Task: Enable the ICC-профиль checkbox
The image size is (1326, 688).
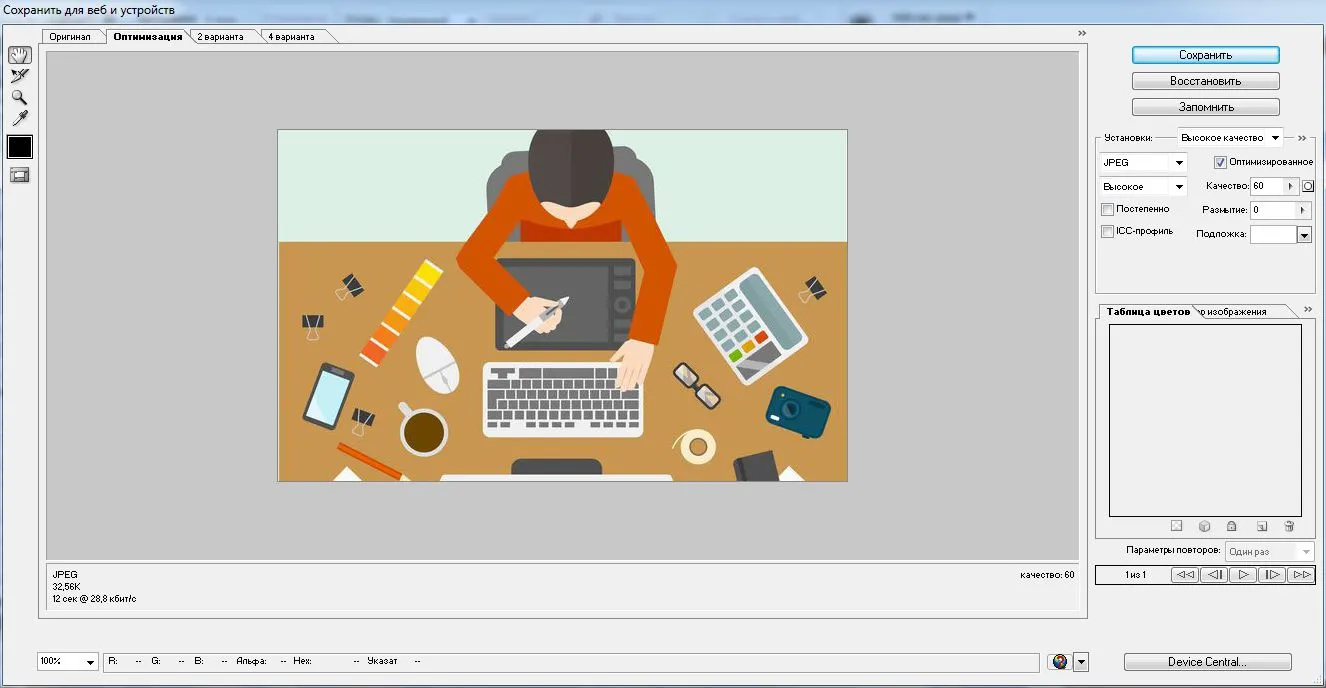Action: coord(1107,231)
